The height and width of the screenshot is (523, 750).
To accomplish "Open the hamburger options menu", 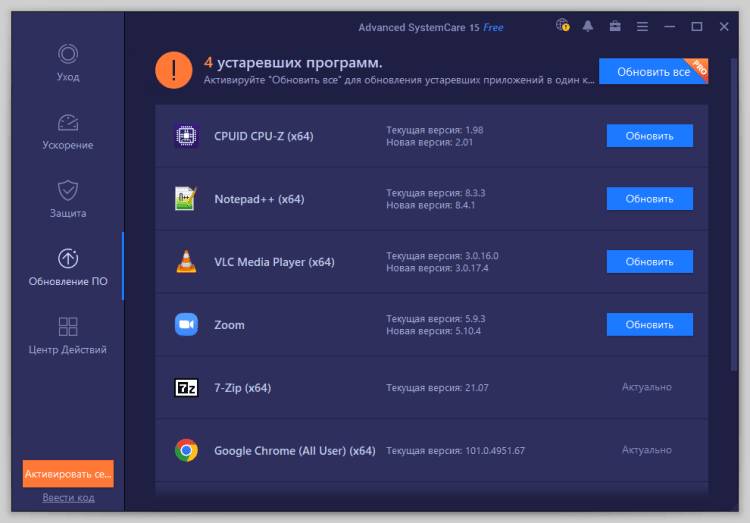I will (642, 27).
